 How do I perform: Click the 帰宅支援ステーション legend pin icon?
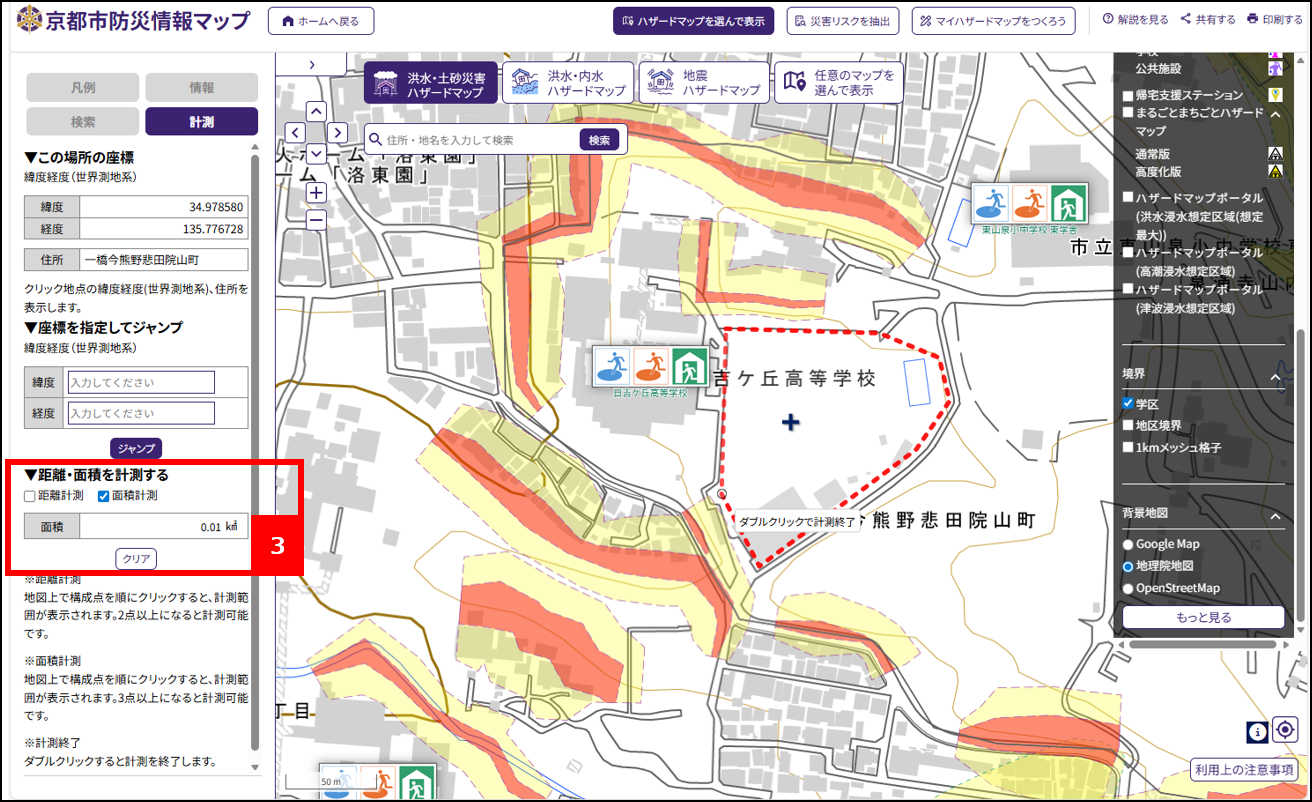click(1275, 95)
